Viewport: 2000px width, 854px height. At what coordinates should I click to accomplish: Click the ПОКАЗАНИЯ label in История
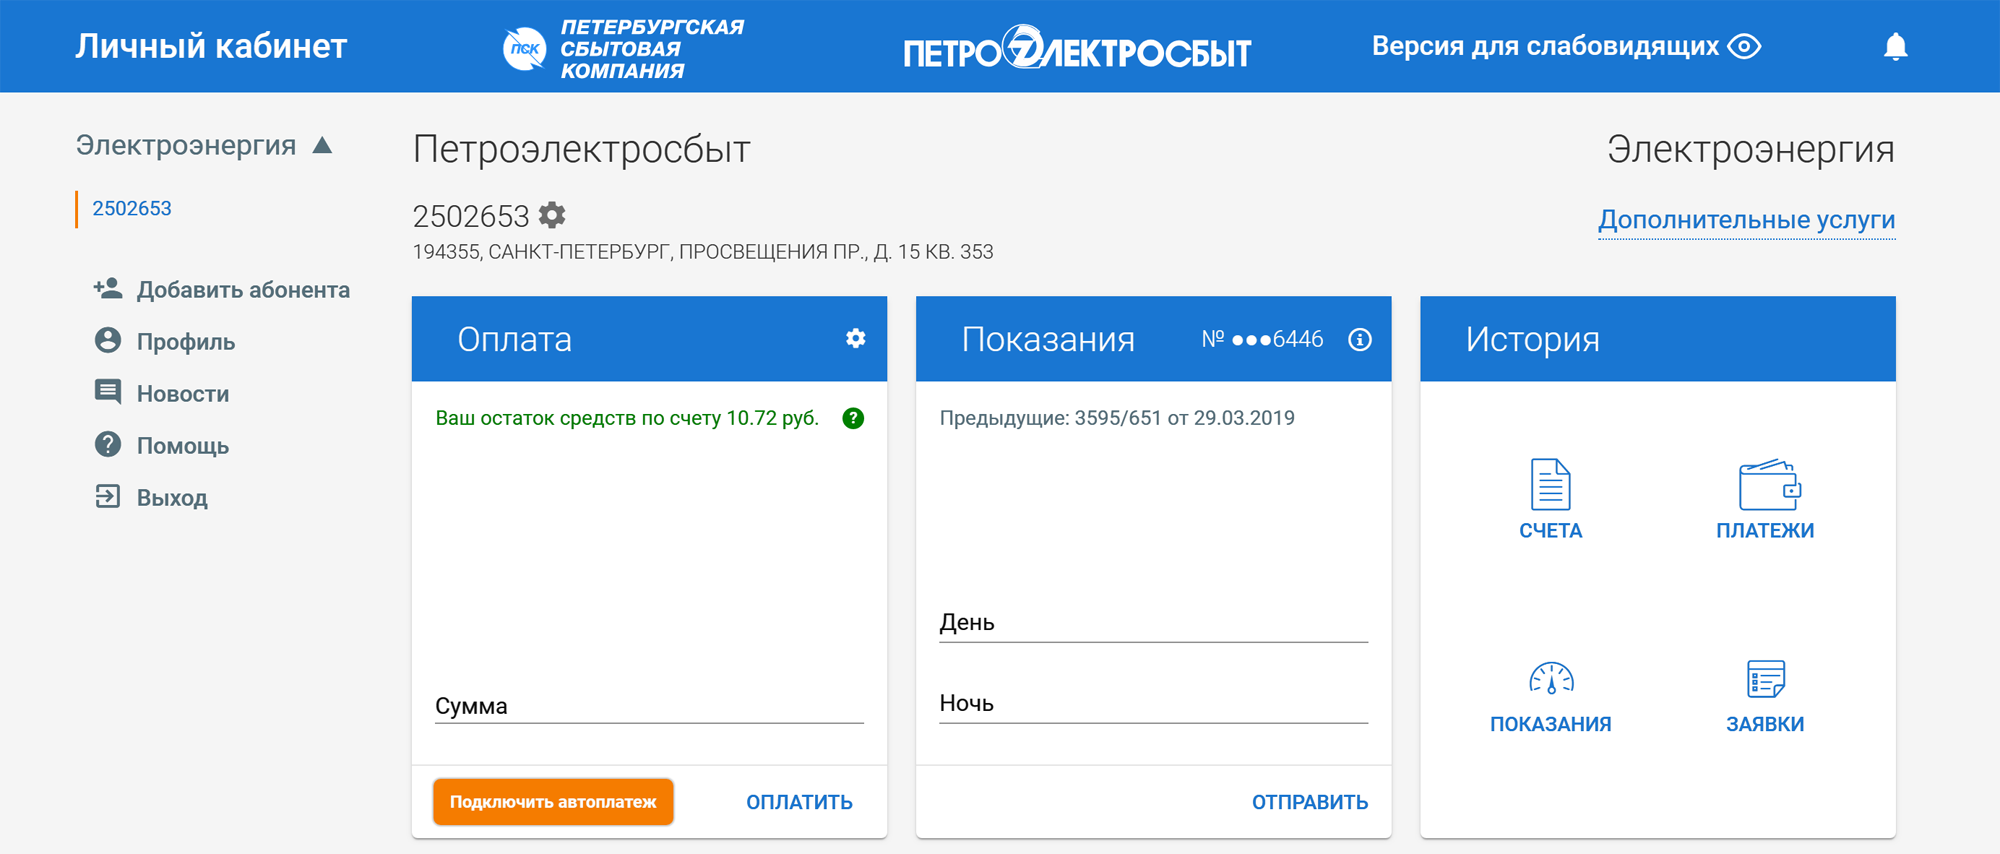[1551, 724]
